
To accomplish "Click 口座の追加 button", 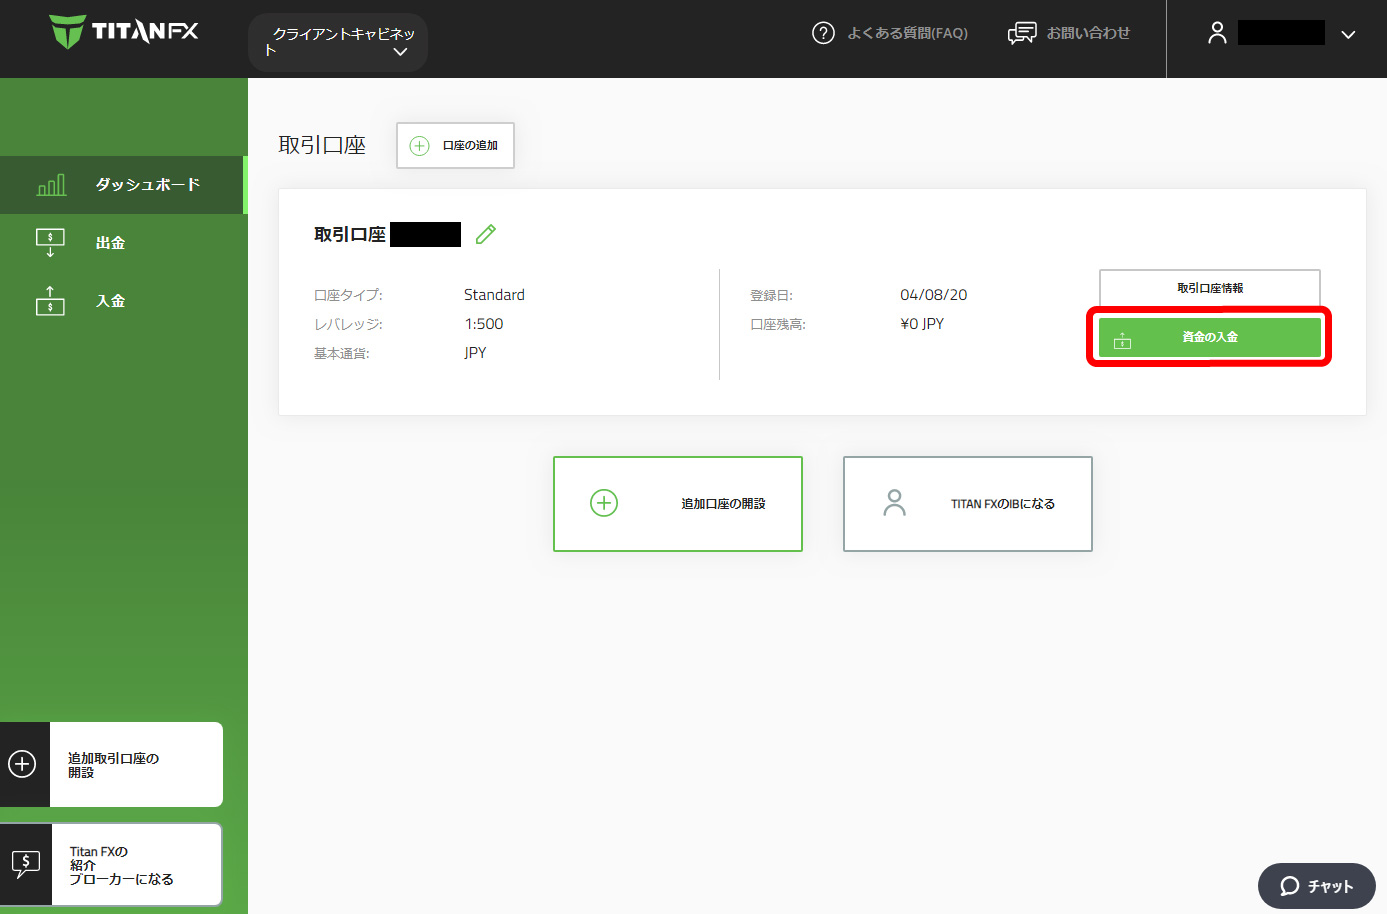I will click(455, 146).
